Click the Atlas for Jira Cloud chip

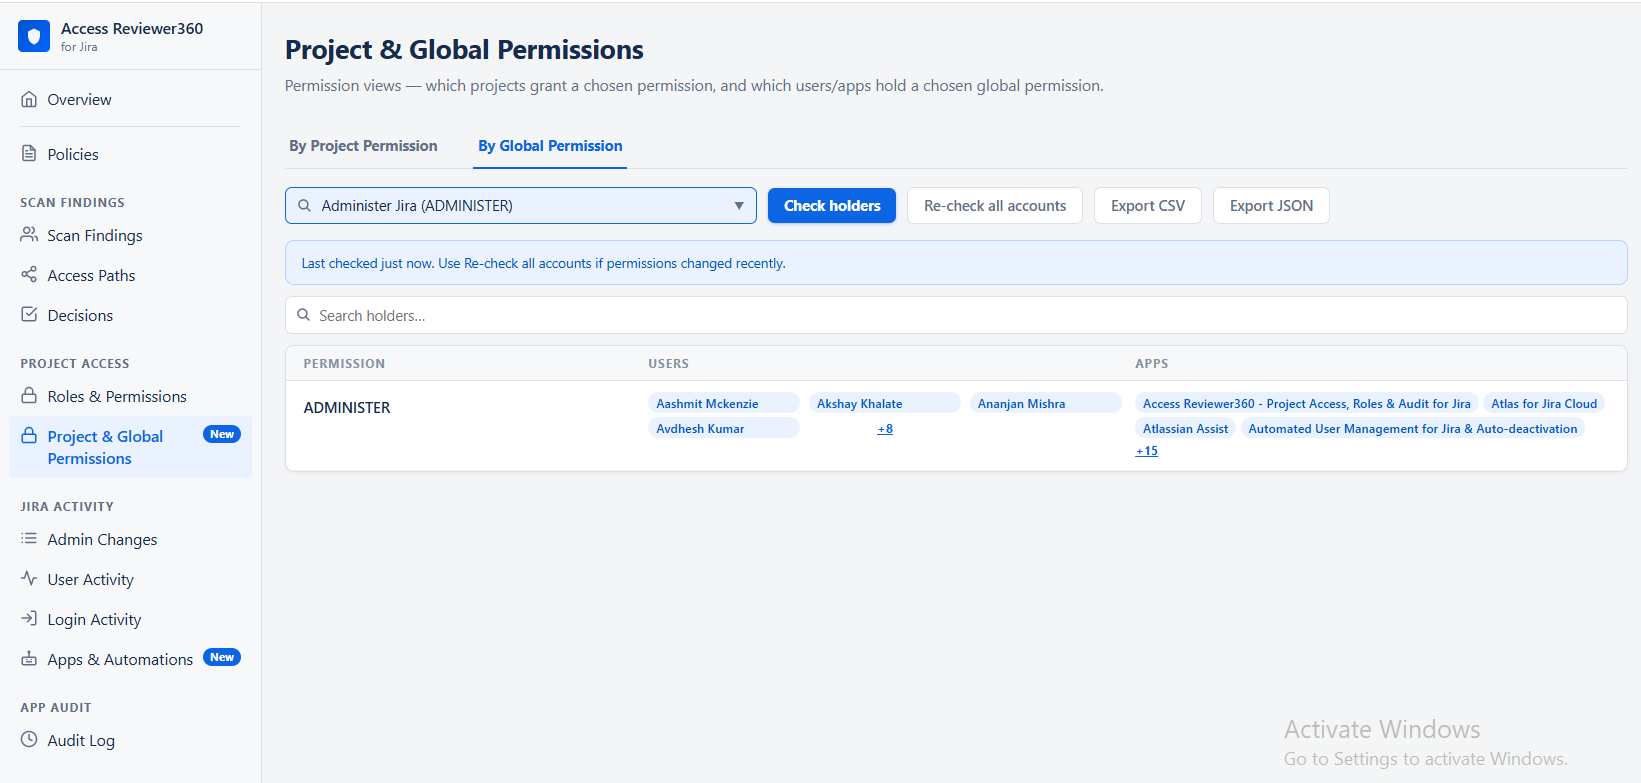click(1544, 403)
